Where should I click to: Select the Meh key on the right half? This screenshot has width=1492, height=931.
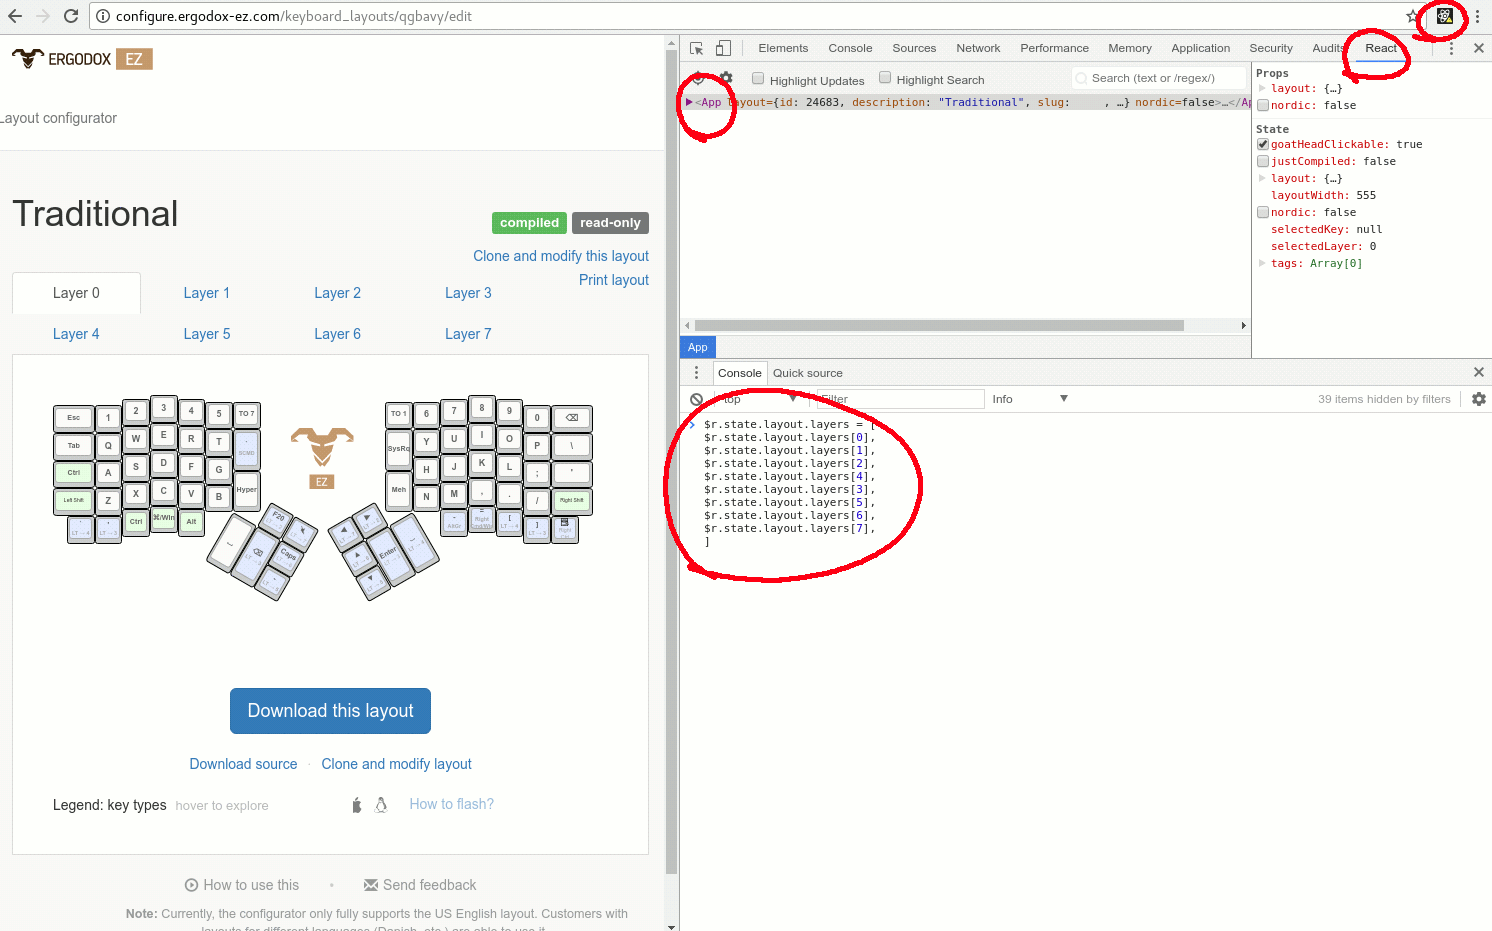pos(399,490)
